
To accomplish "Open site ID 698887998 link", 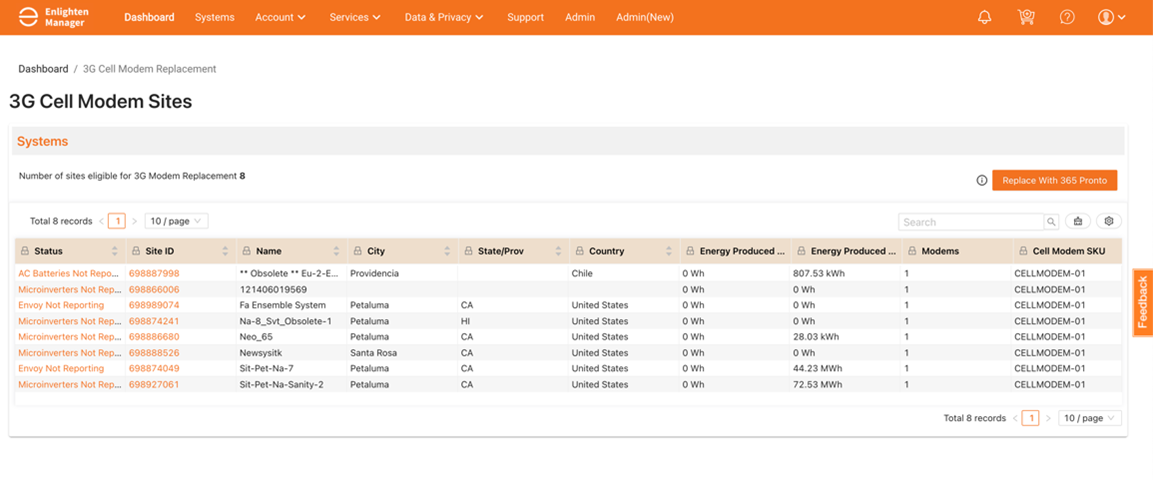I will [154, 273].
